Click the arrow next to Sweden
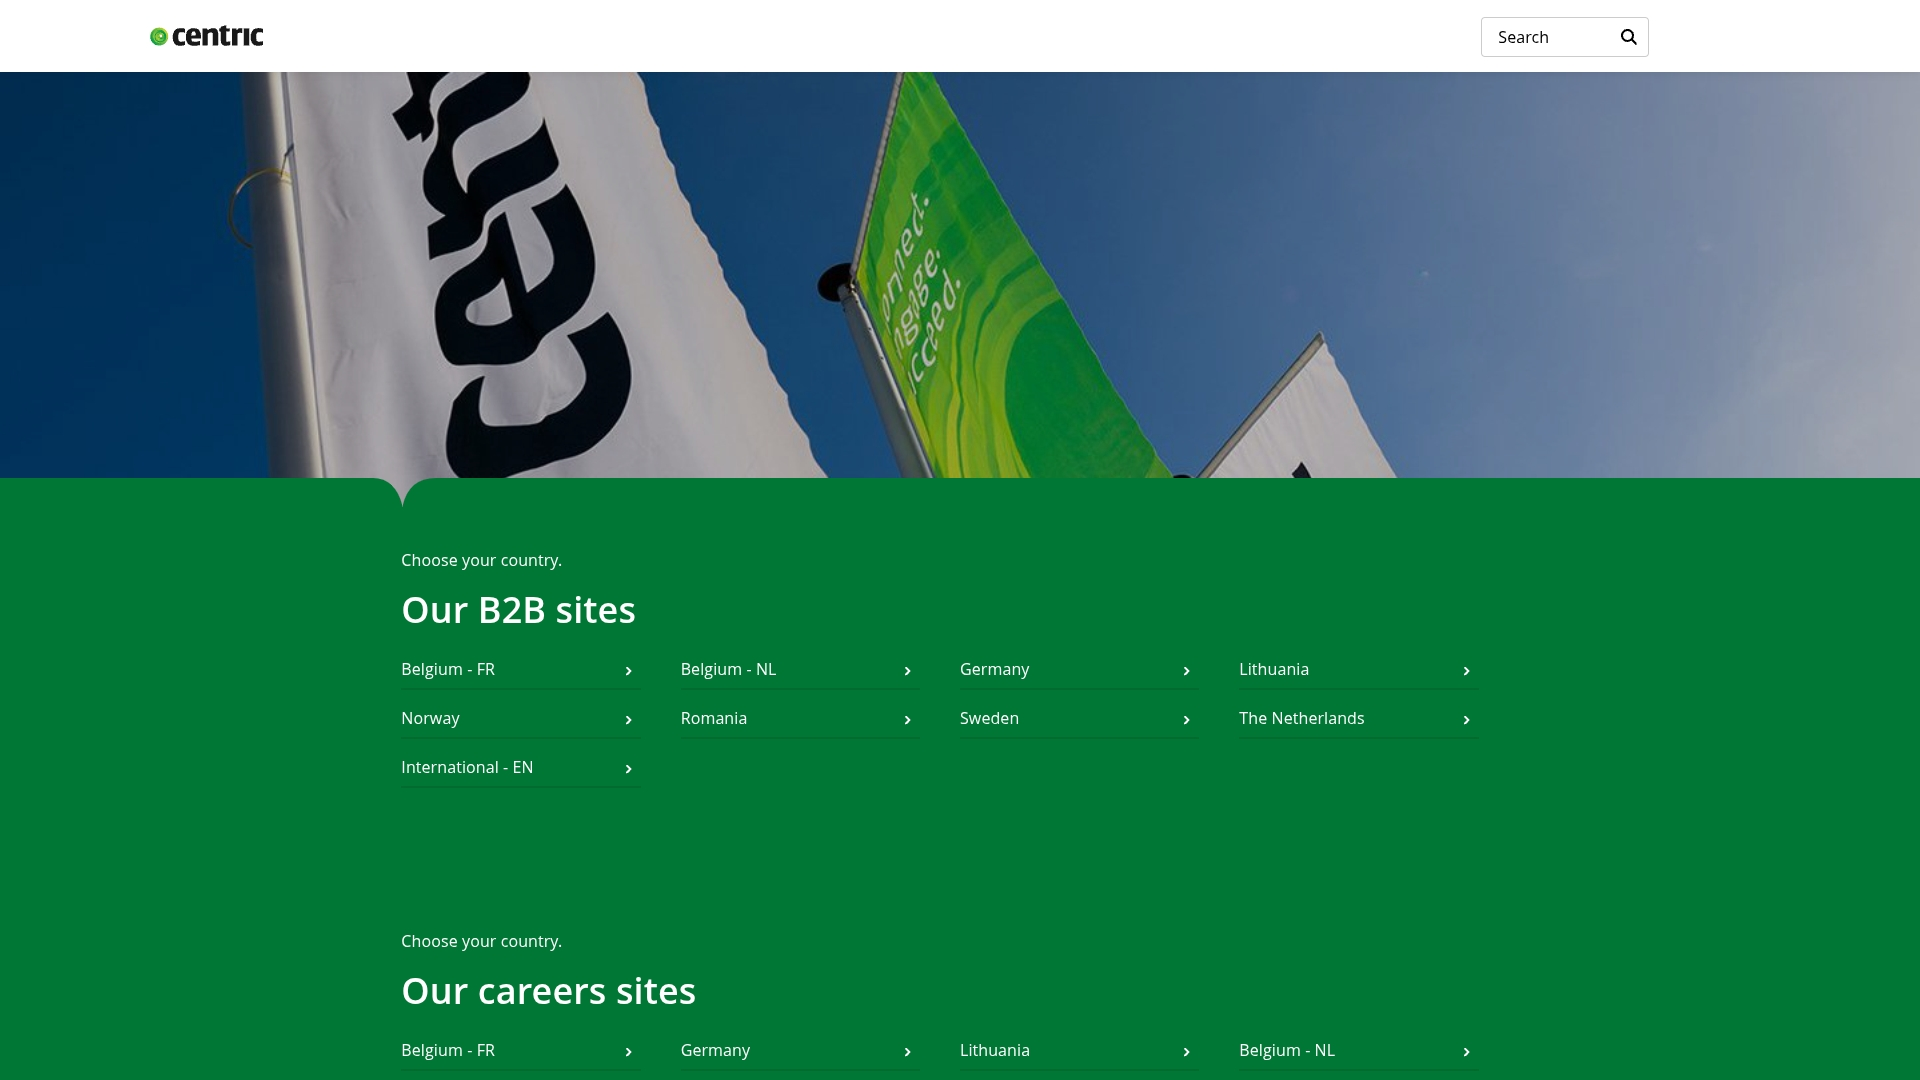The width and height of the screenshot is (1920, 1080). tap(1186, 720)
